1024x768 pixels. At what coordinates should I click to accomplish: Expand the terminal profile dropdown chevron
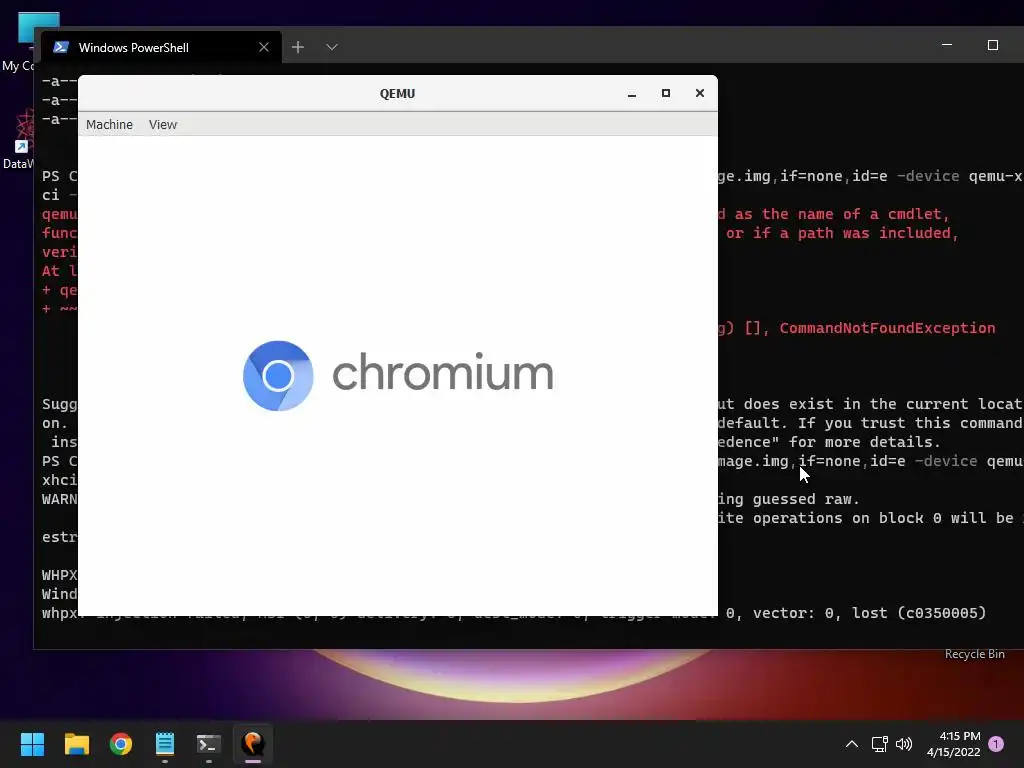[x=332, y=47]
